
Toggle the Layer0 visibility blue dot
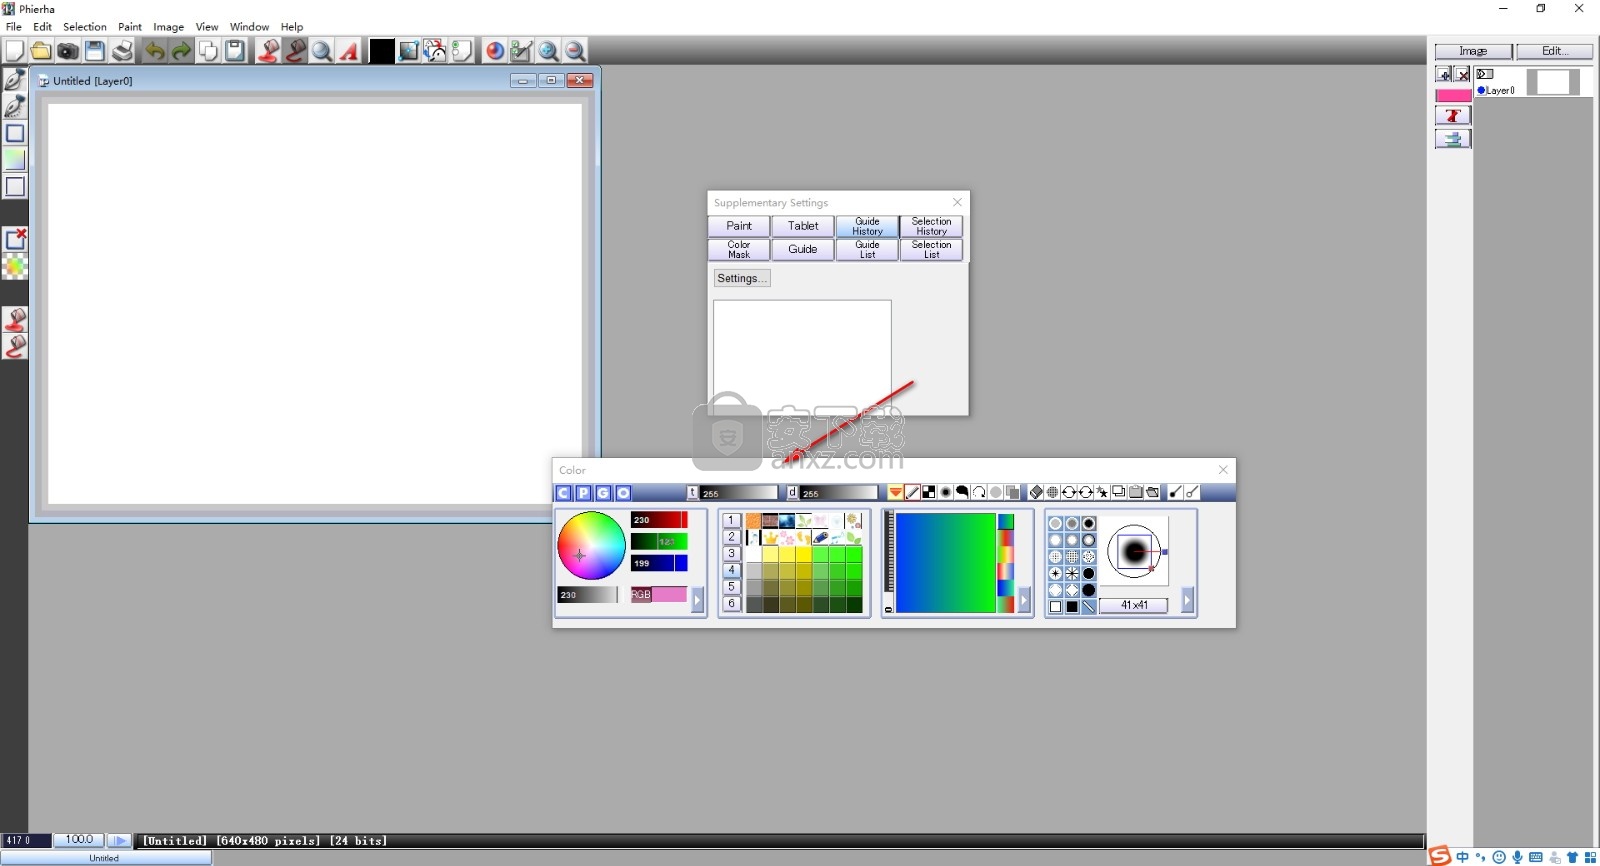[x=1481, y=90]
